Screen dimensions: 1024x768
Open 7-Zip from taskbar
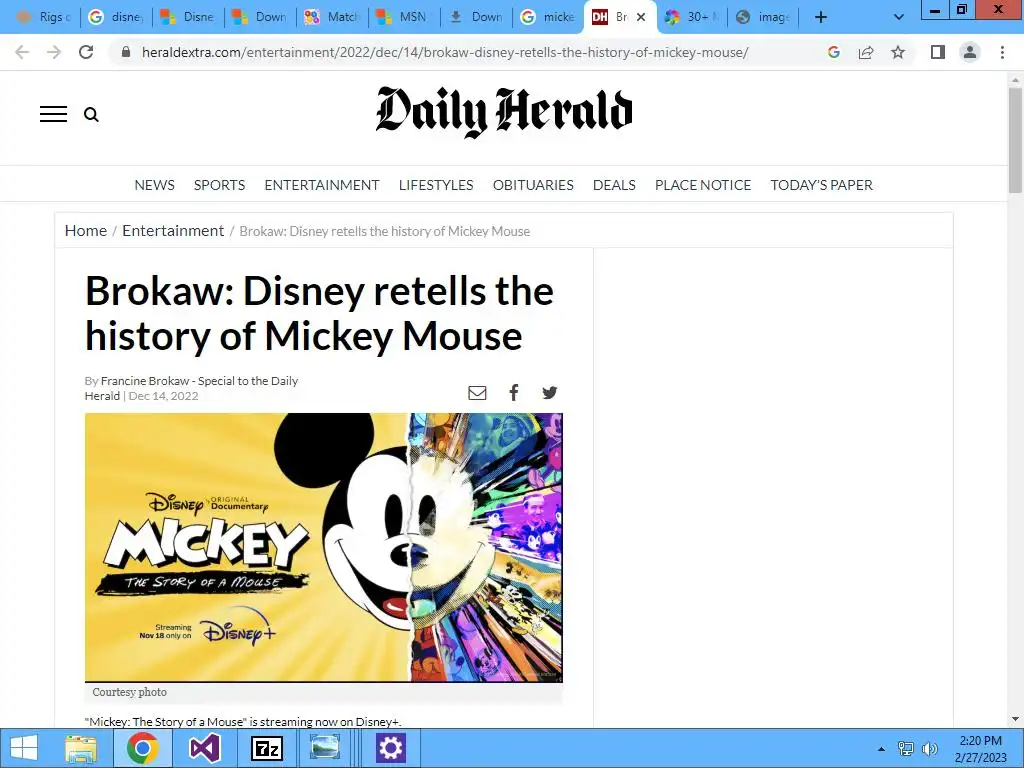click(267, 748)
